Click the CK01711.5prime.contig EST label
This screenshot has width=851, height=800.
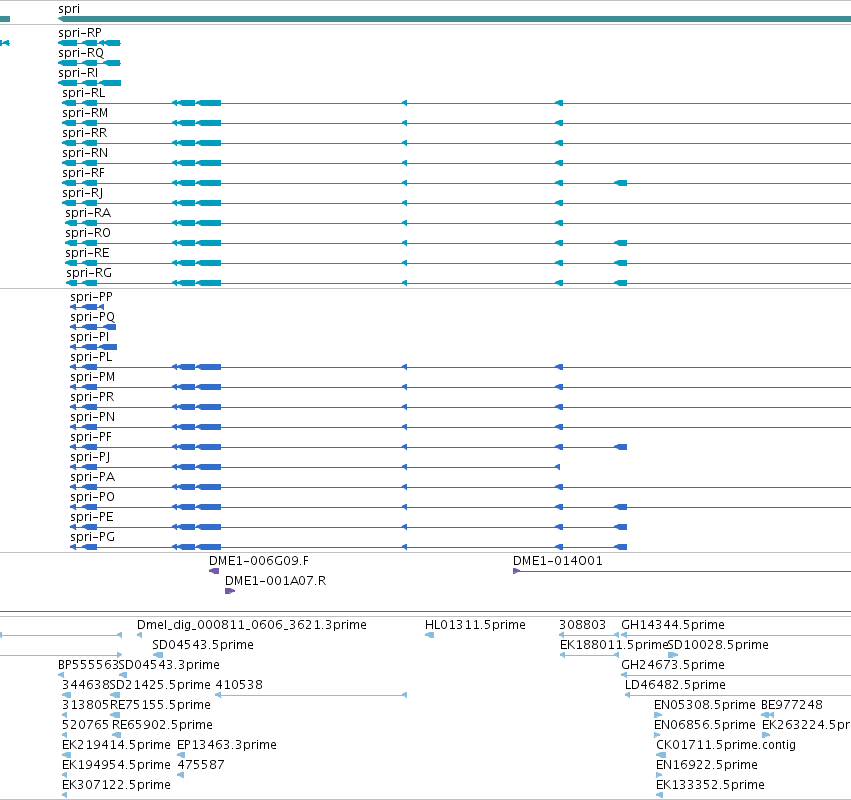point(726,745)
